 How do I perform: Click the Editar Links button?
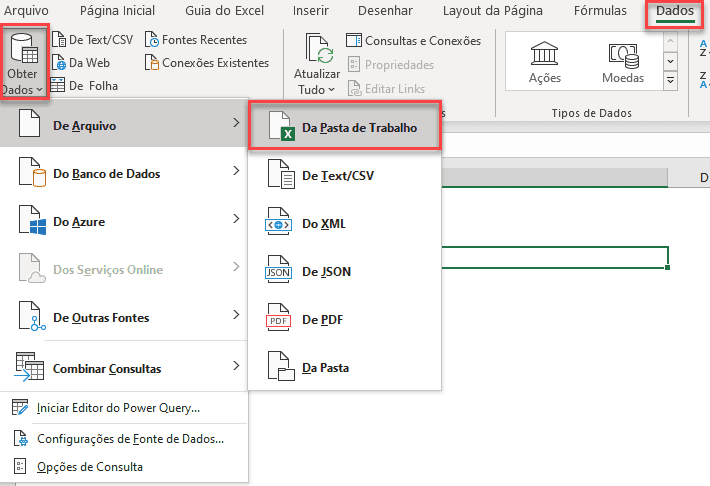(x=386, y=88)
